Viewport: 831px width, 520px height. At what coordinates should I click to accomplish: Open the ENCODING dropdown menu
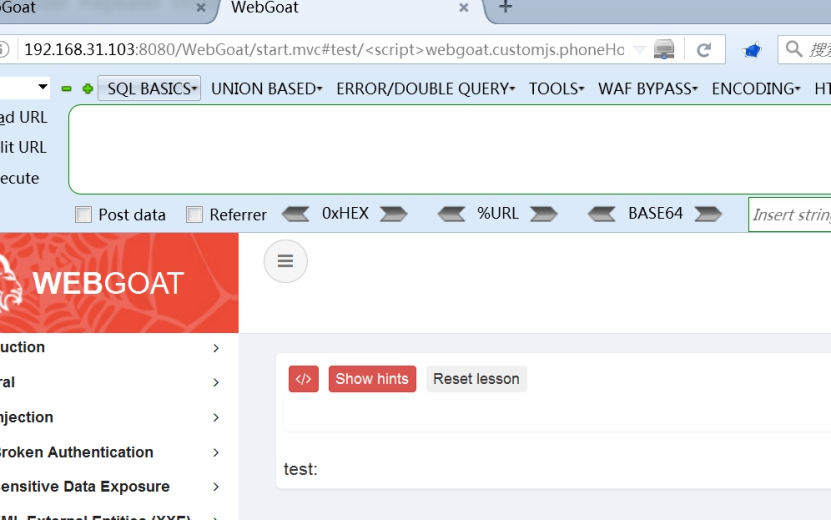[756, 89]
